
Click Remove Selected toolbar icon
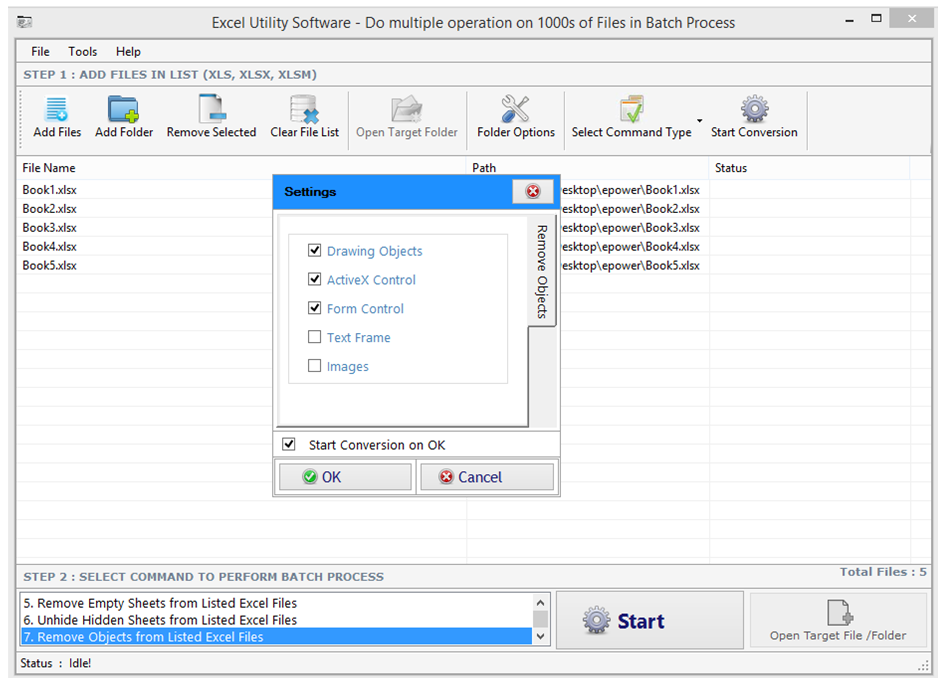point(211,109)
